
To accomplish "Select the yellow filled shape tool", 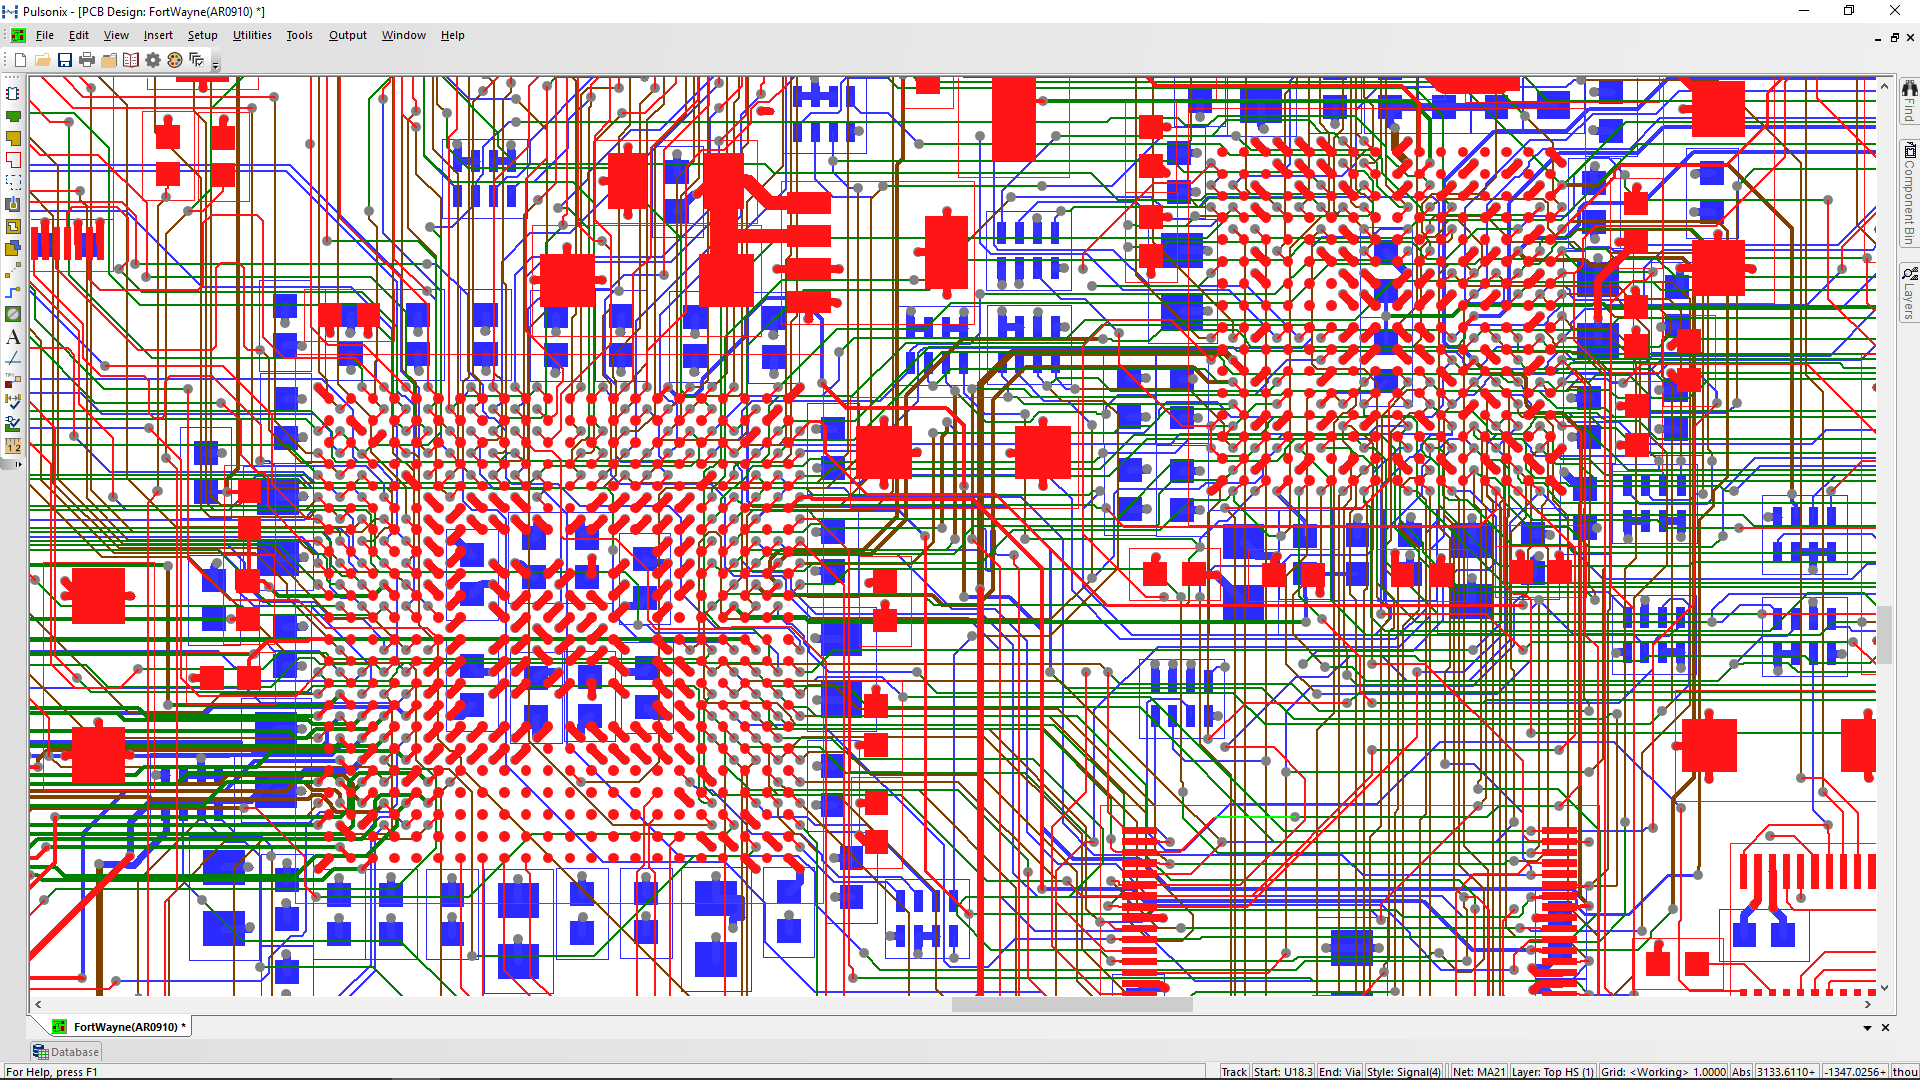I will pos(13,138).
